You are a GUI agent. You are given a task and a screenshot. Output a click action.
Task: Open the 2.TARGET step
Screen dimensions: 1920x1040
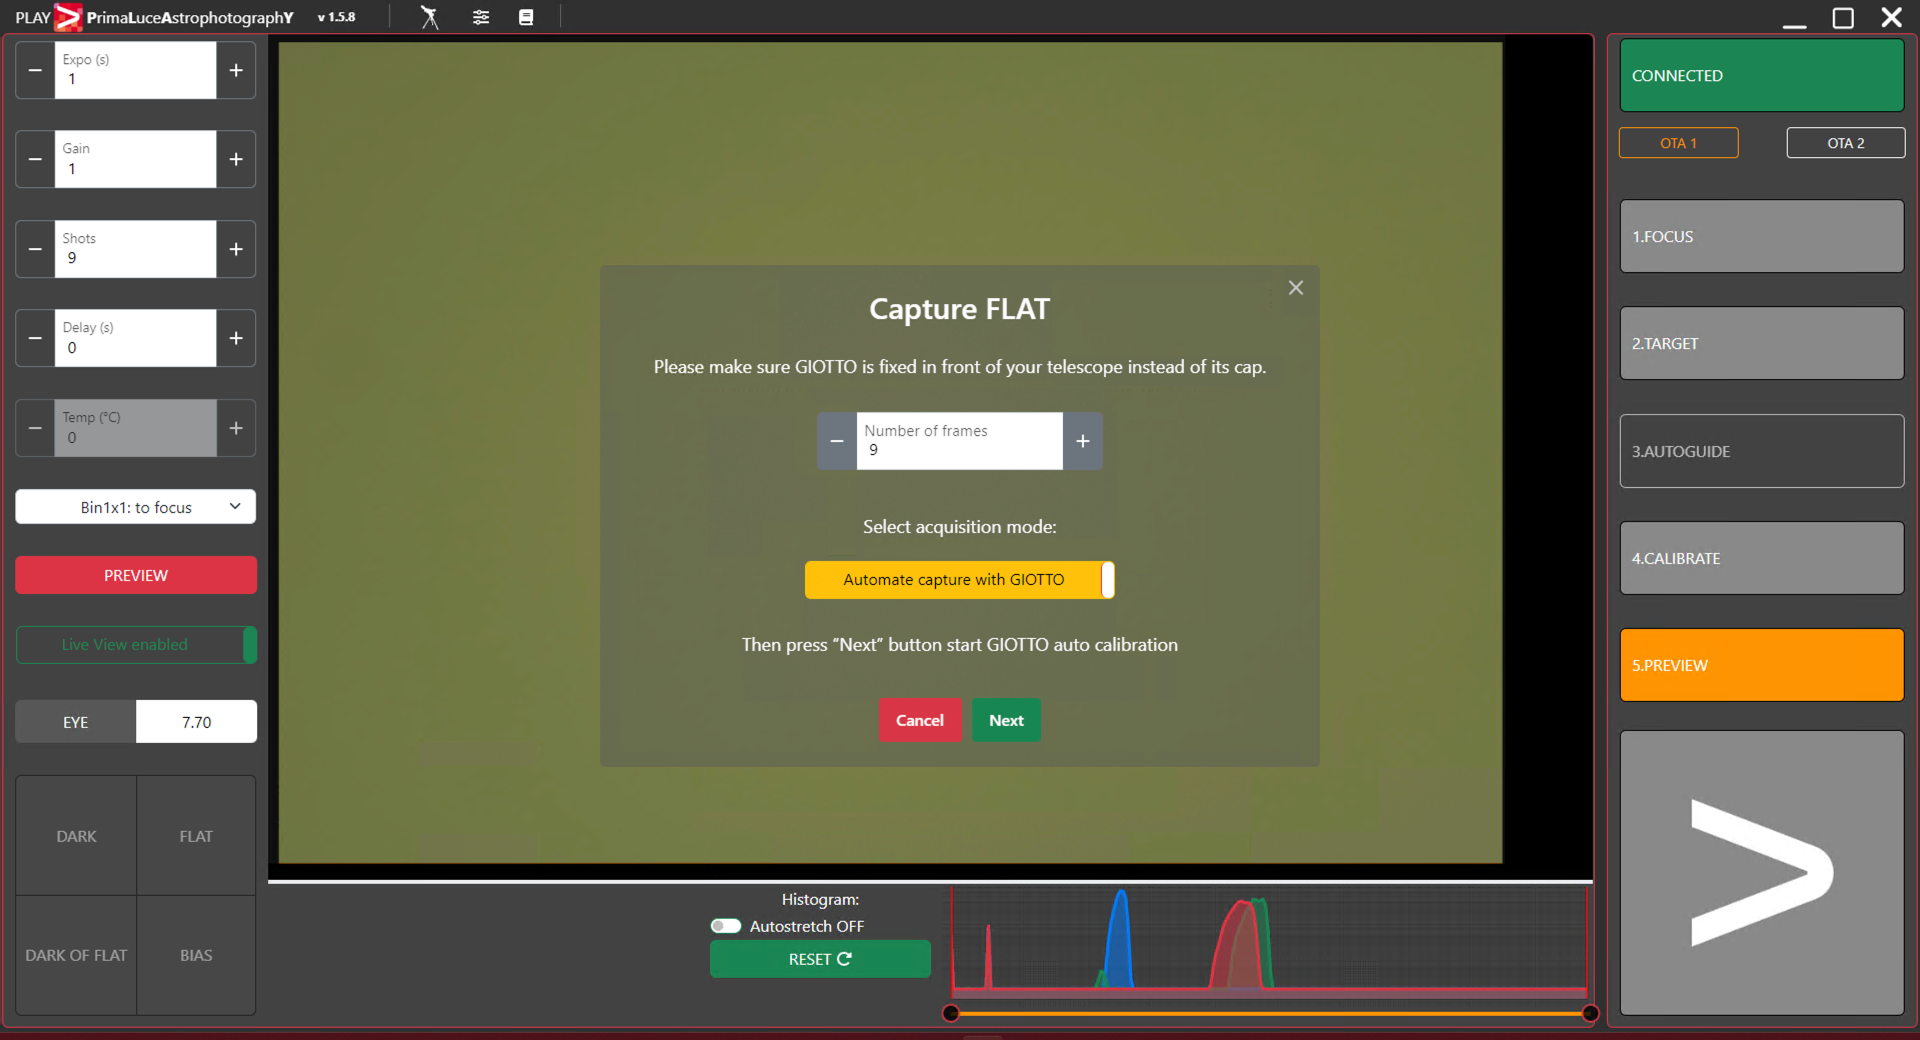(1762, 343)
